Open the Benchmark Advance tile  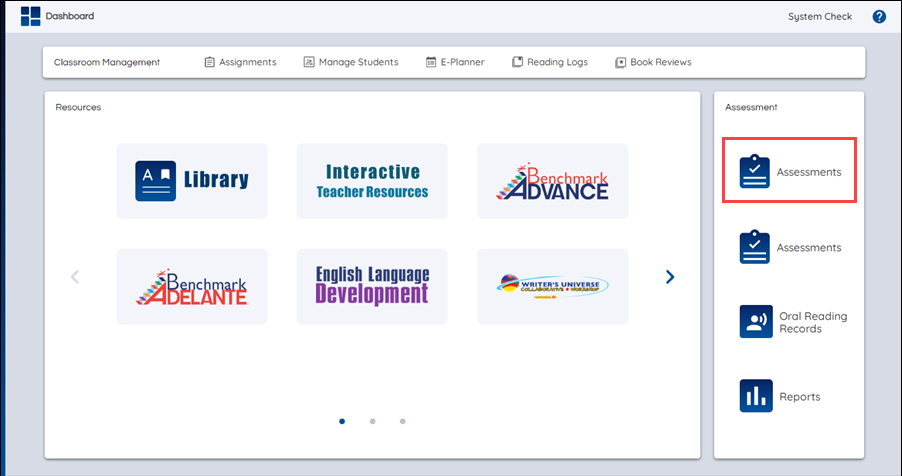coord(553,181)
